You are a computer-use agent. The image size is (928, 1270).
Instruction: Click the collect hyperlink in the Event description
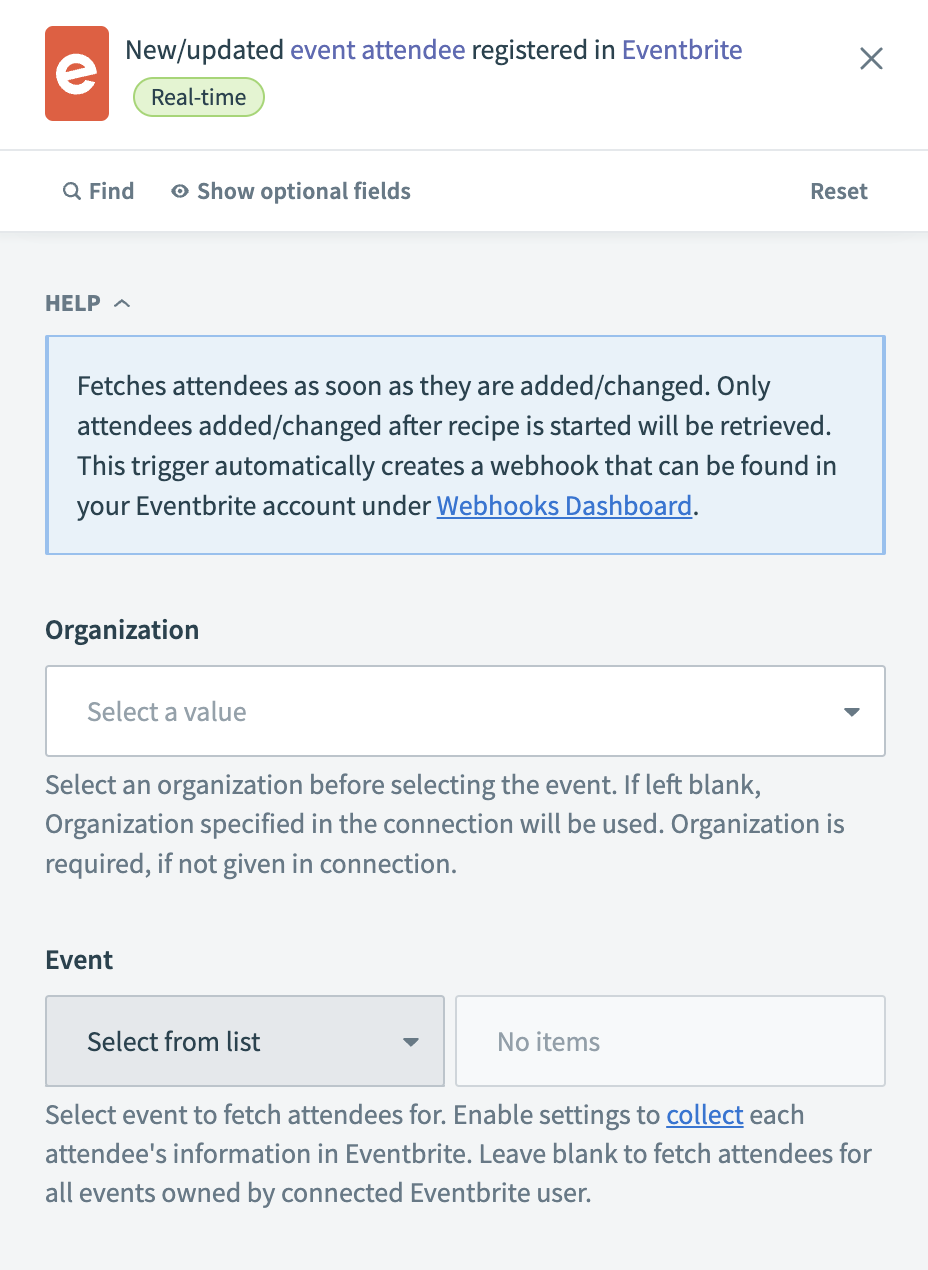(705, 1114)
